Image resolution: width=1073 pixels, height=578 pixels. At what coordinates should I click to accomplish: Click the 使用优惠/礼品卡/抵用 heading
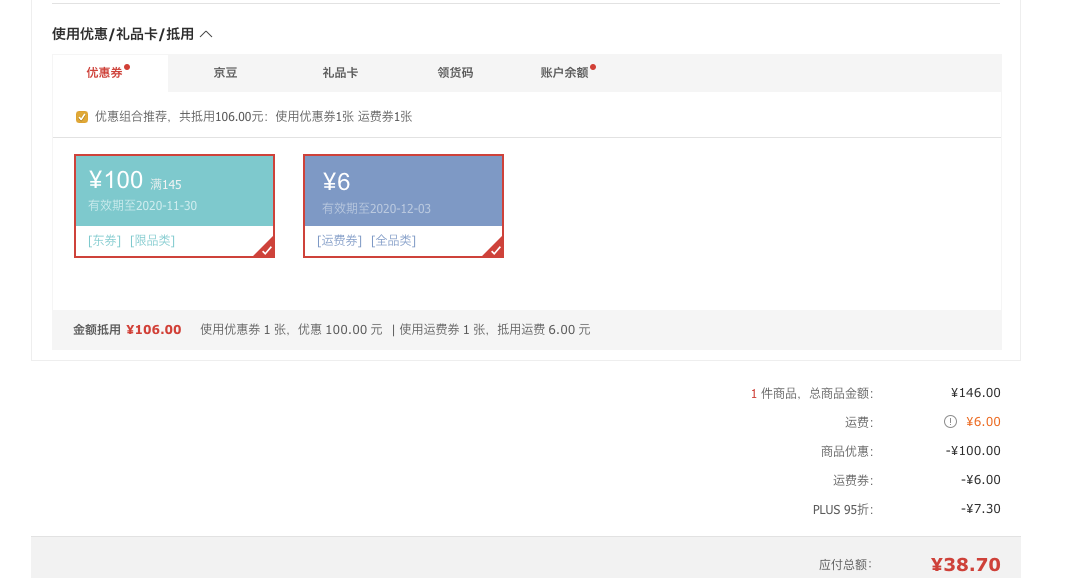[x=123, y=34]
